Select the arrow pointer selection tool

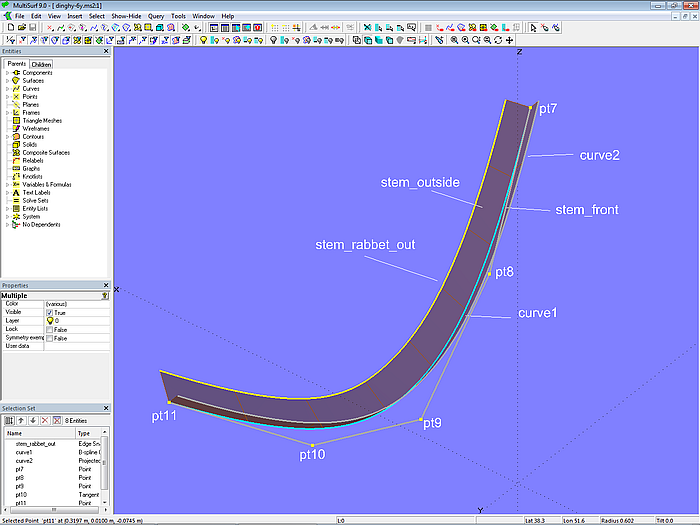pyautogui.click(x=532, y=28)
